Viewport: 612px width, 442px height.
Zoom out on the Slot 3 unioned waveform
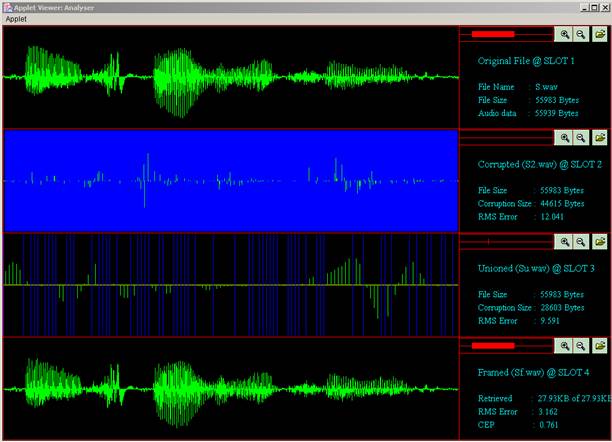(581, 242)
